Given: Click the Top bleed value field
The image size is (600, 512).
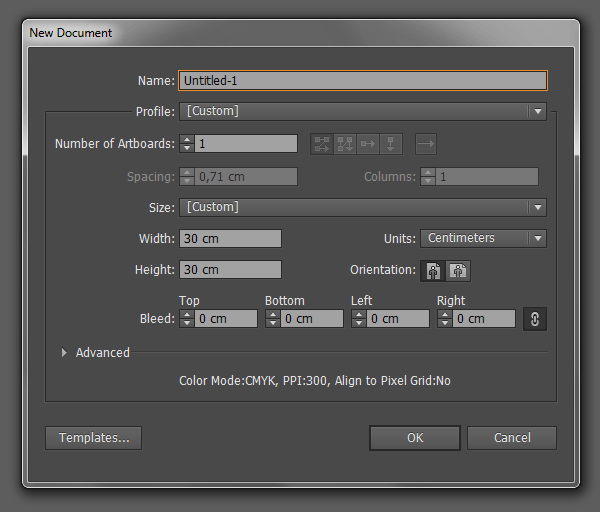Looking at the screenshot, I should pos(226,319).
